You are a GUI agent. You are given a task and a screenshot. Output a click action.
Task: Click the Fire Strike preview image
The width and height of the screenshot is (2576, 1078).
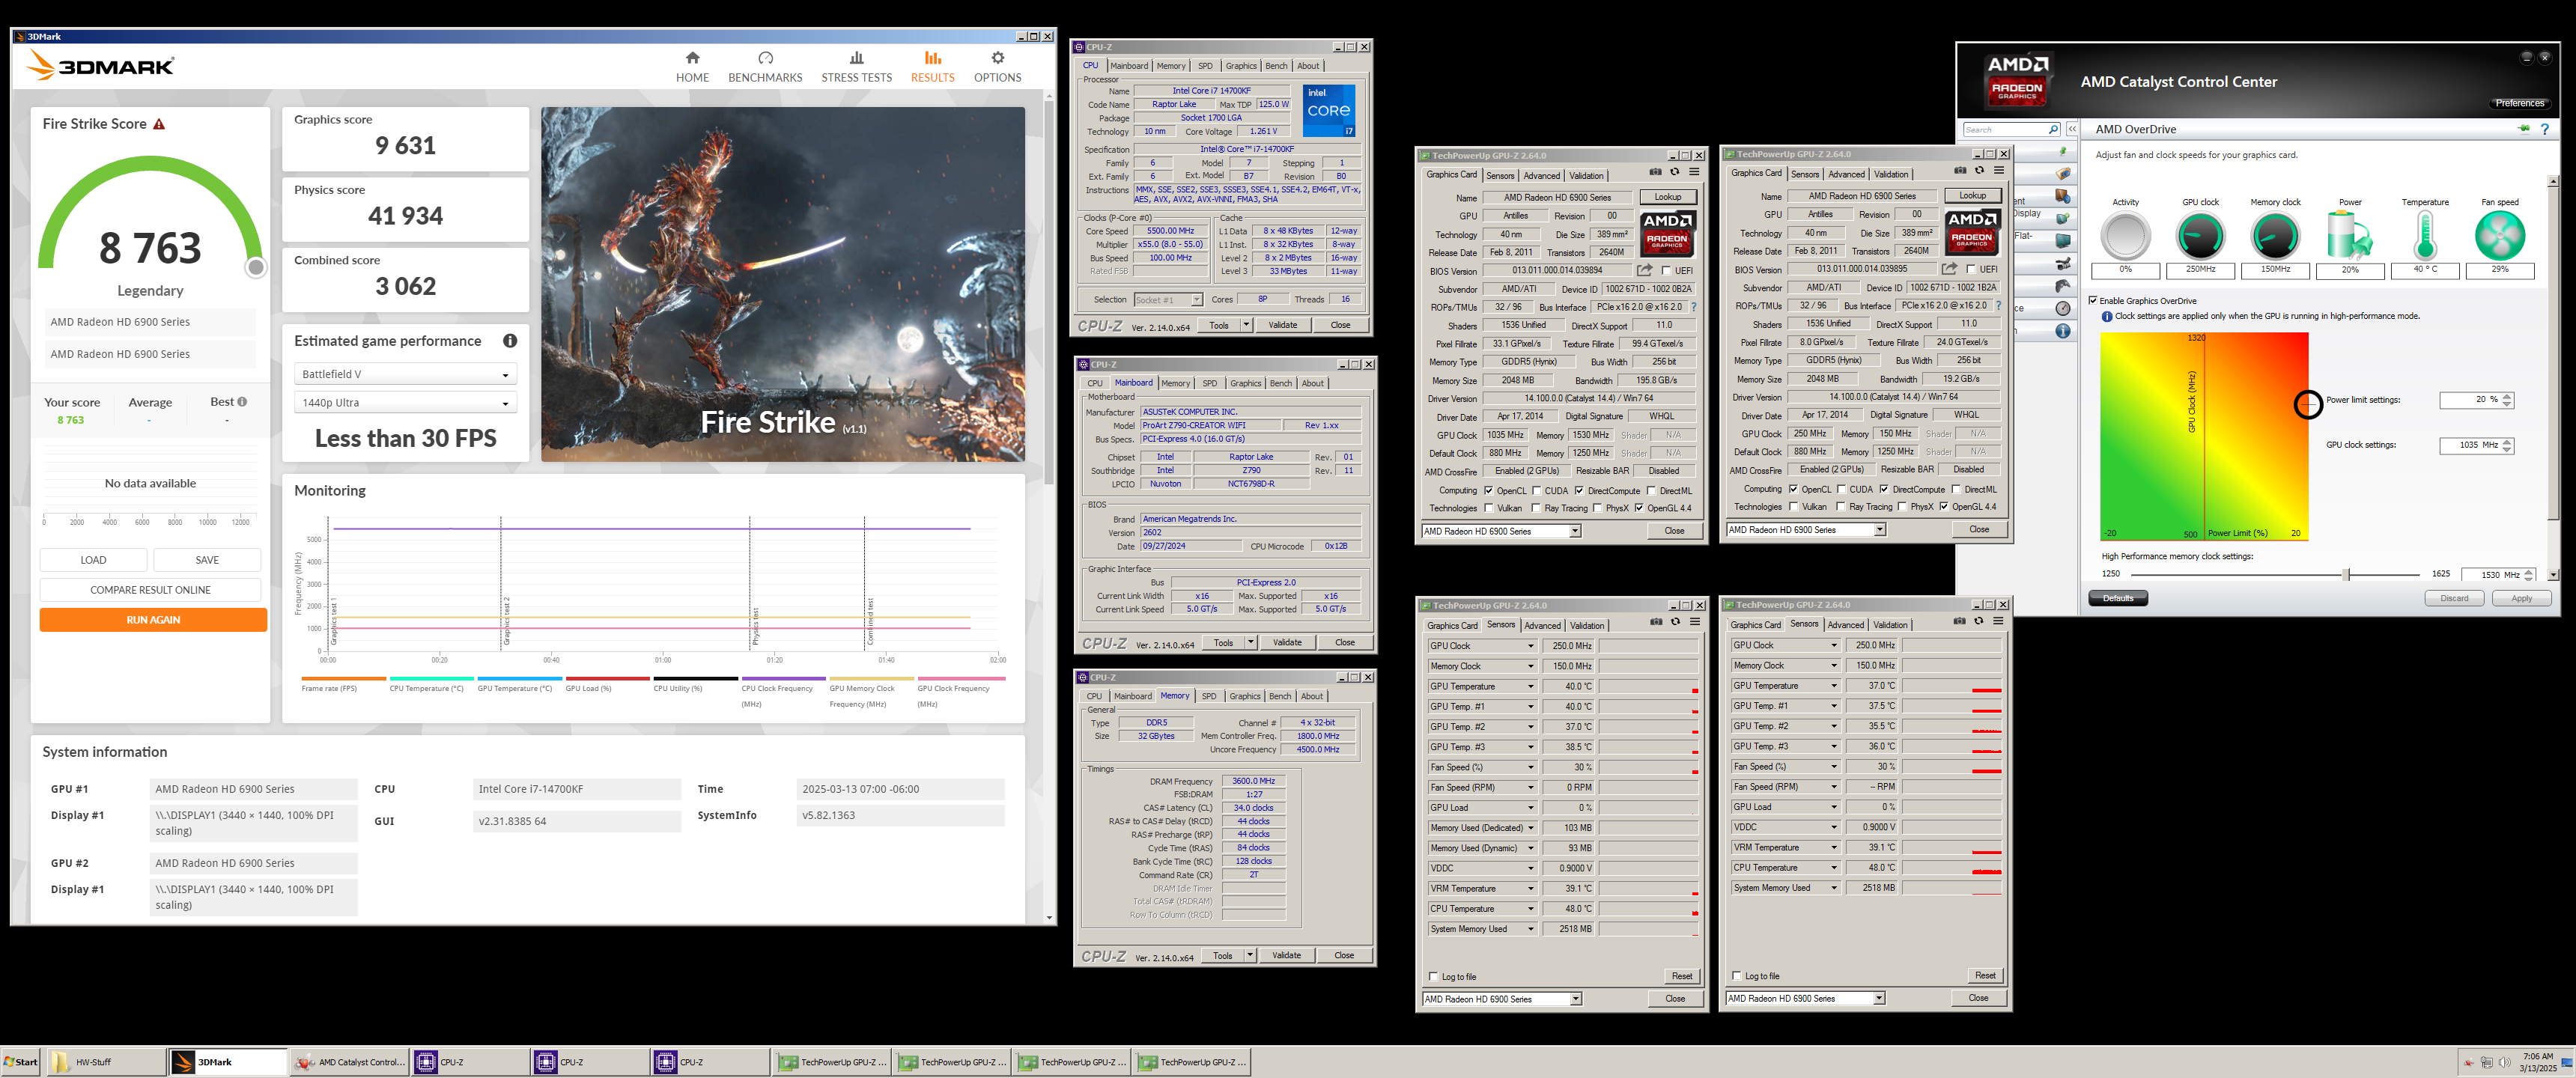(783, 284)
